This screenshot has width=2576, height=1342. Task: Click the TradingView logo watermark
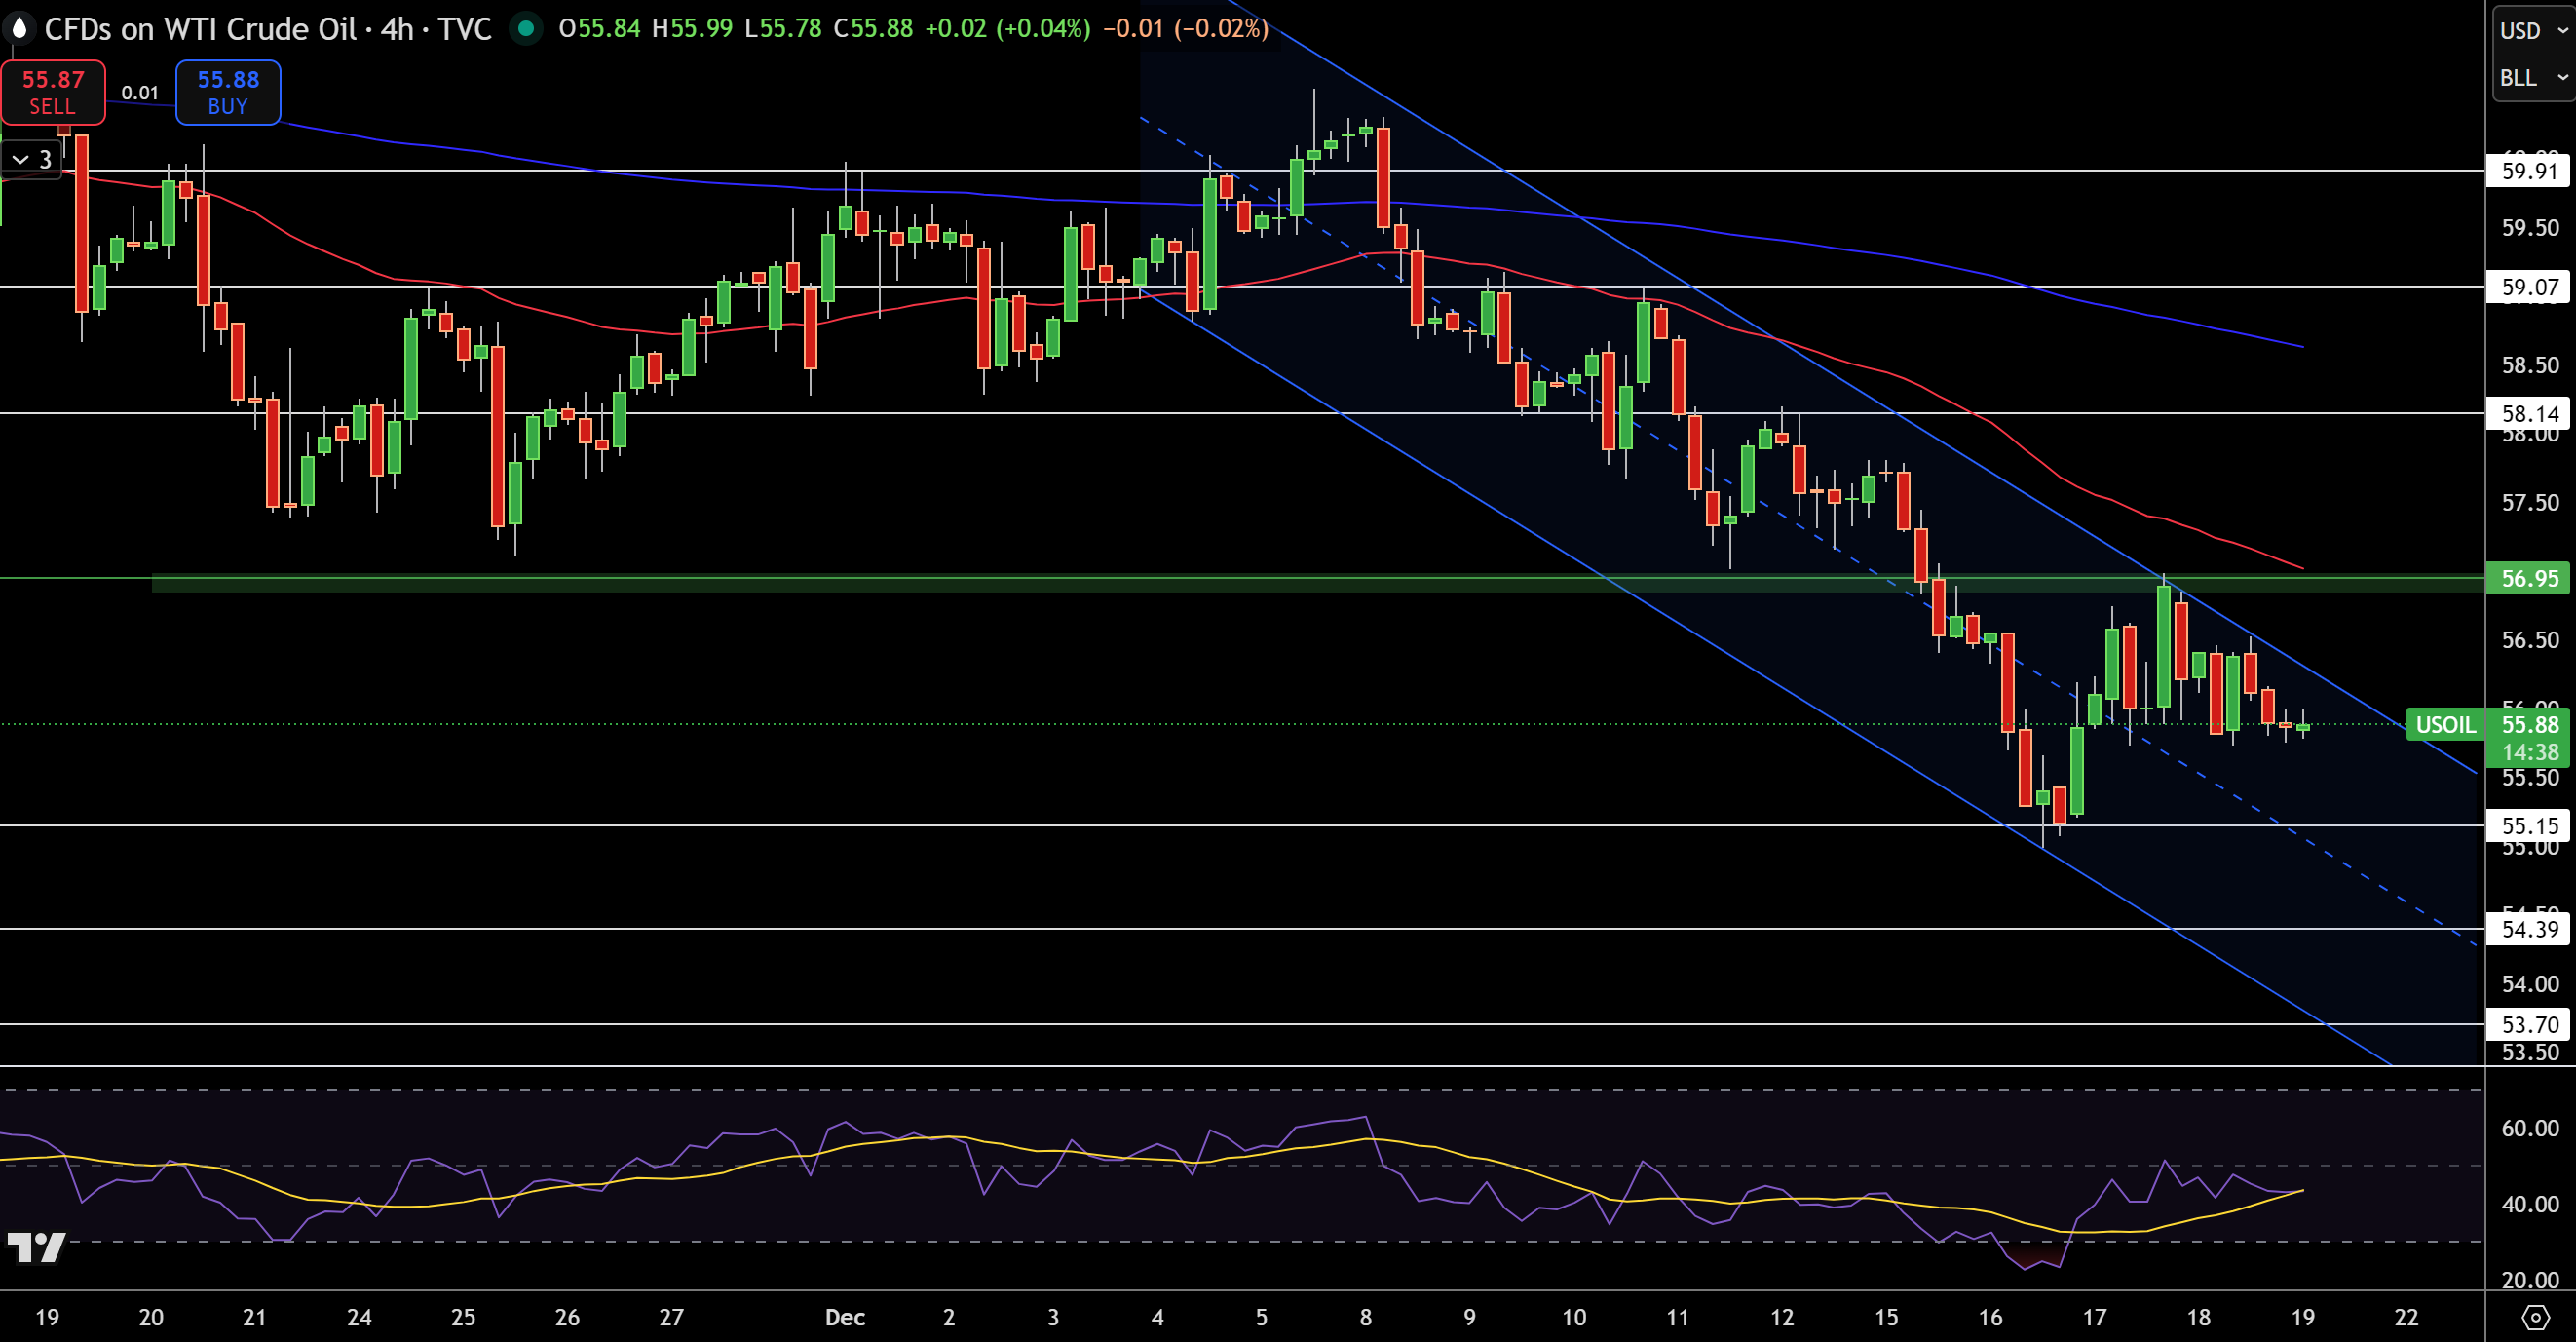36,1247
